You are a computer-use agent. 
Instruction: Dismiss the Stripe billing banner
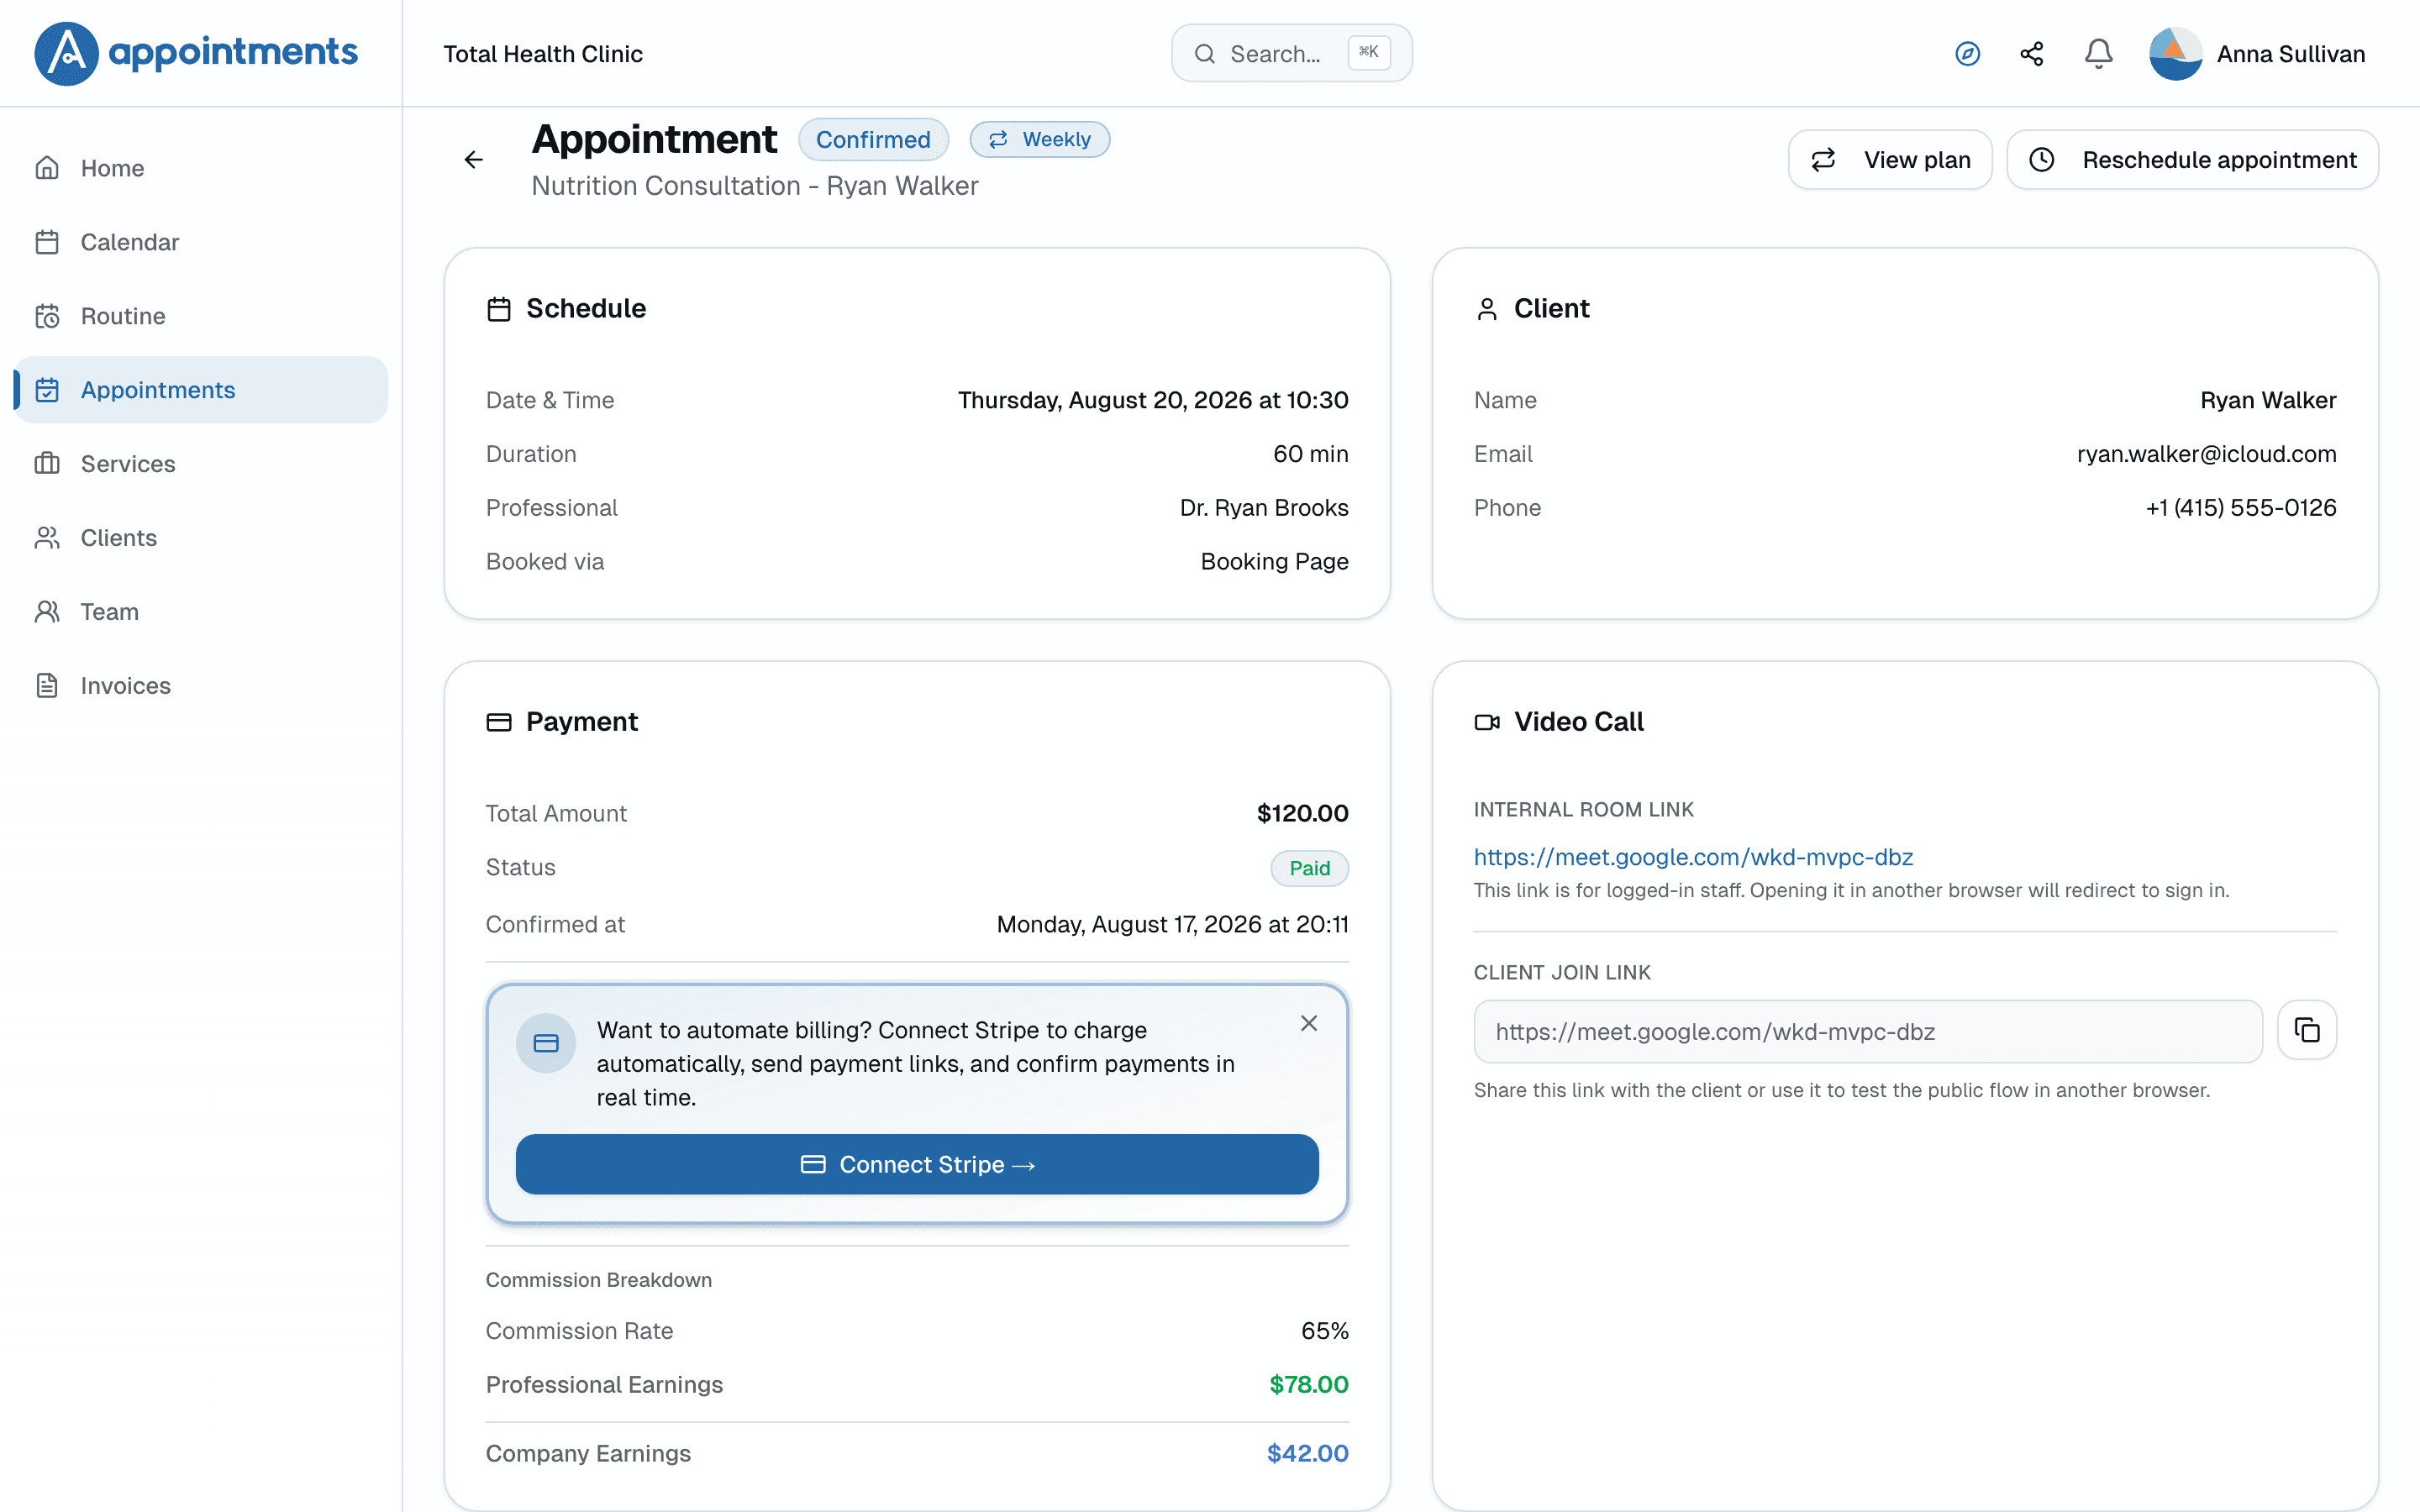pyautogui.click(x=1309, y=1023)
